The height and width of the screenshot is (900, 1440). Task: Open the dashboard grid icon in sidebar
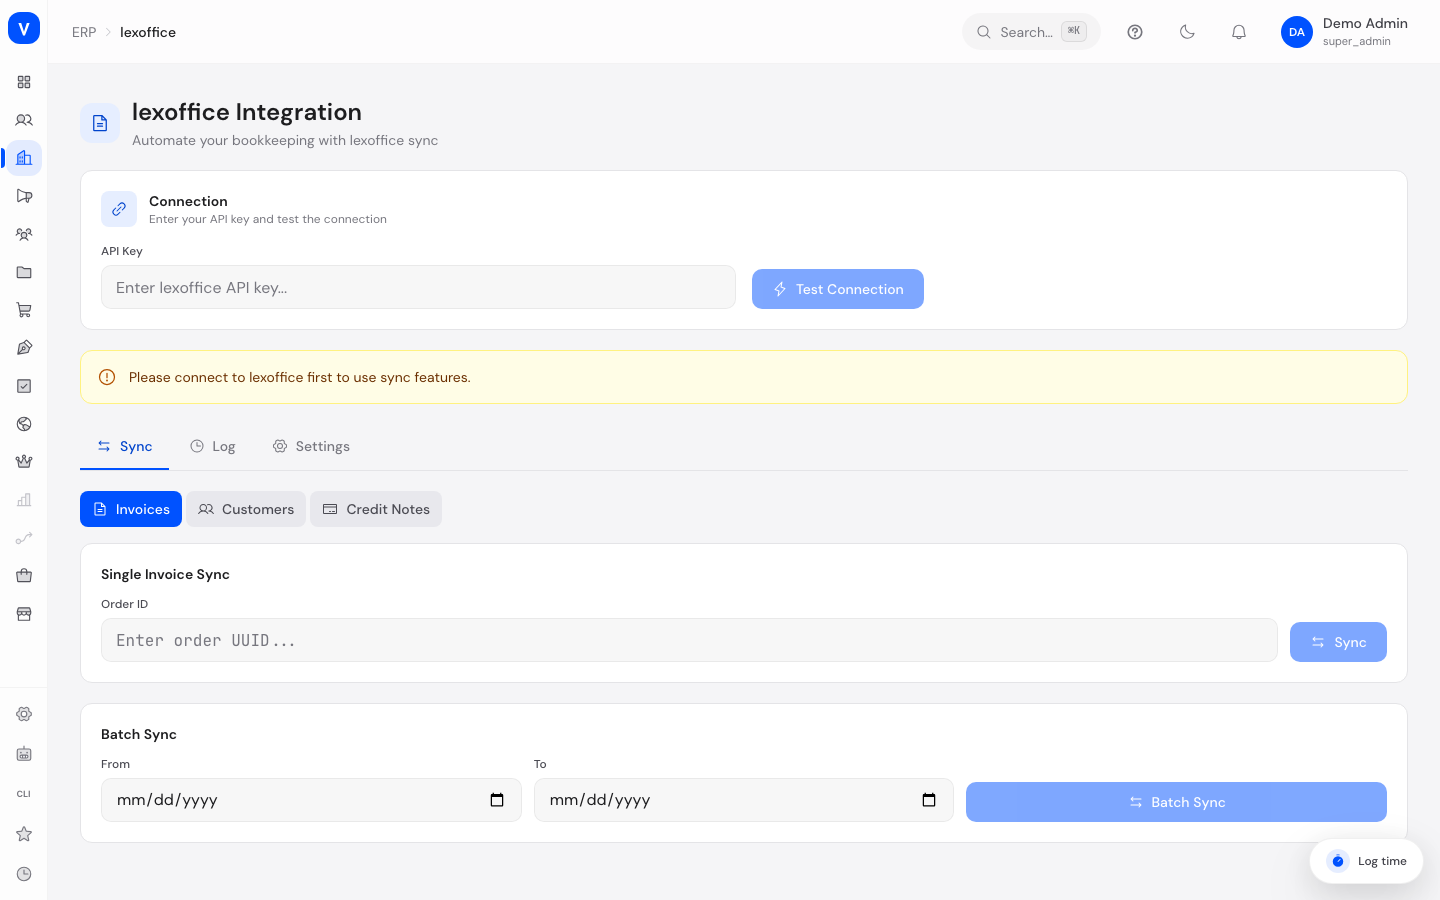tap(24, 82)
